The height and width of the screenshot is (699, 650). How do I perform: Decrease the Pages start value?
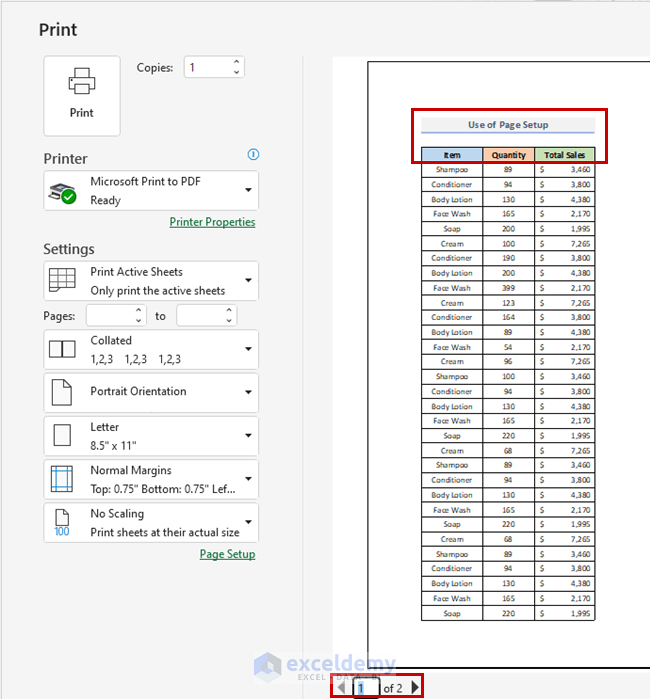coord(139,321)
